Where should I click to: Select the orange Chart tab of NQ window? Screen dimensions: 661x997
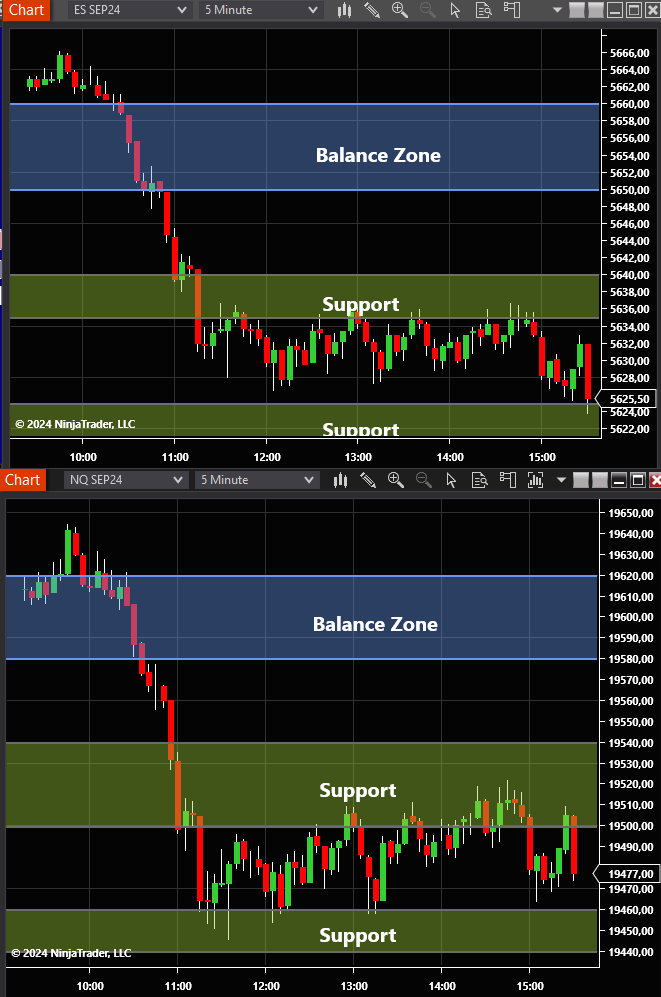point(22,480)
